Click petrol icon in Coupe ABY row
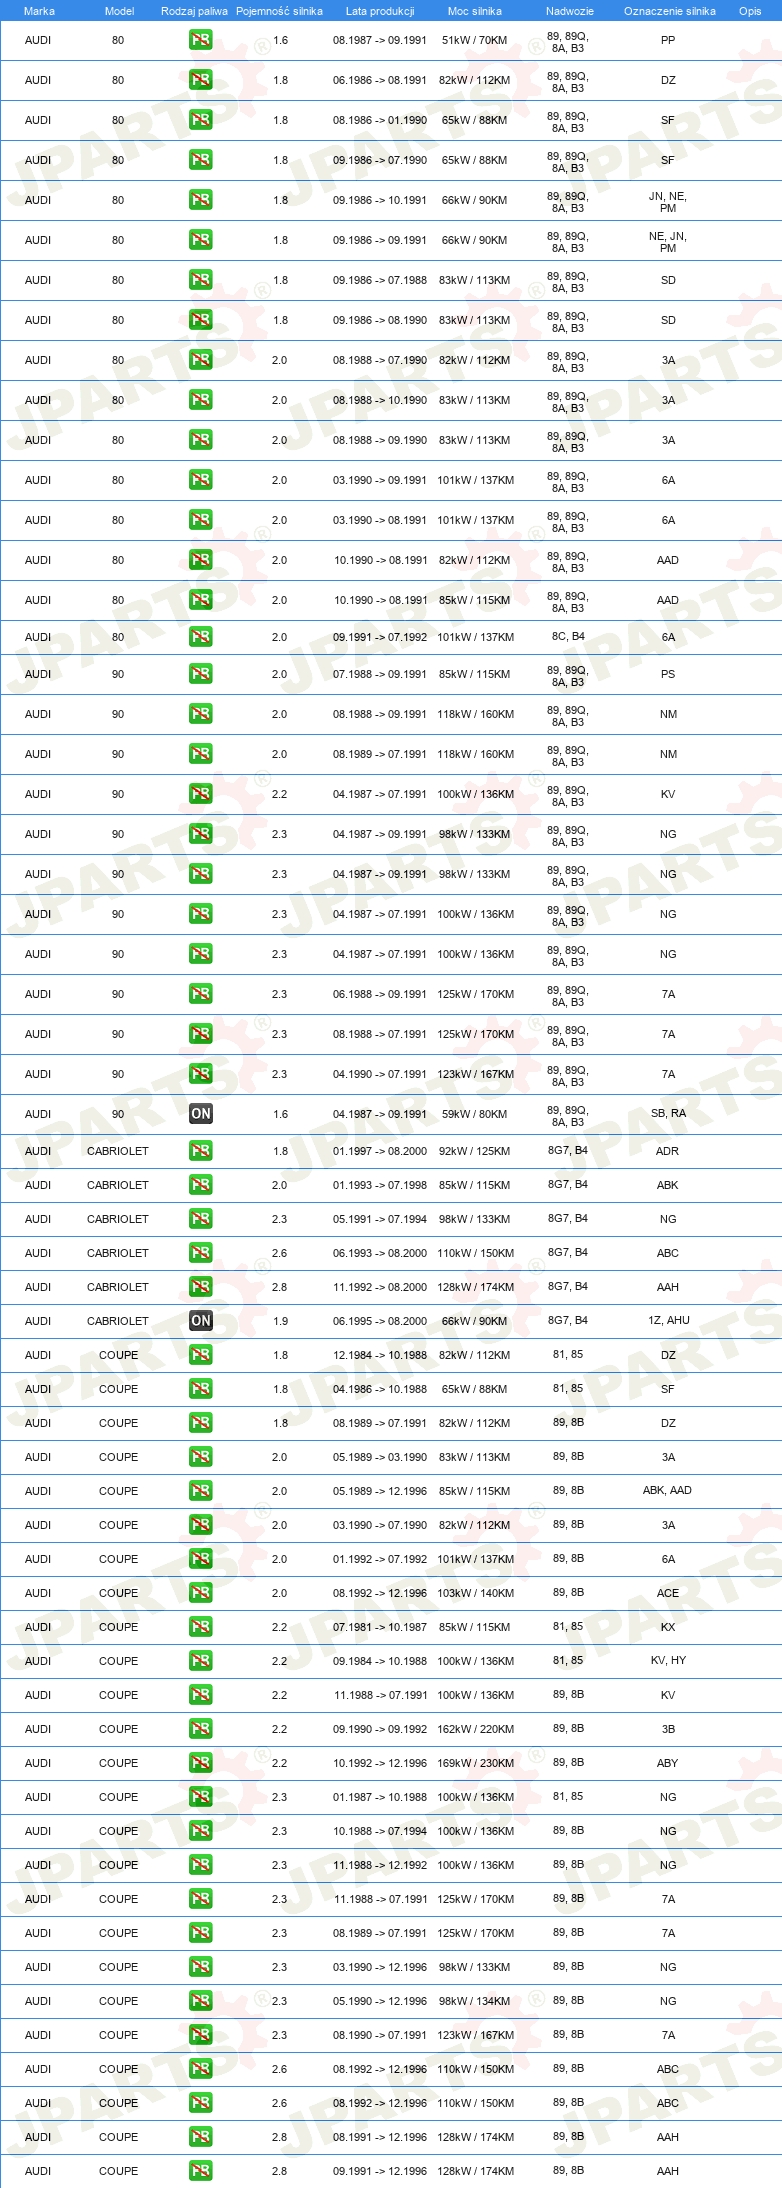Image resolution: width=782 pixels, height=2188 pixels. pos(201,1763)
